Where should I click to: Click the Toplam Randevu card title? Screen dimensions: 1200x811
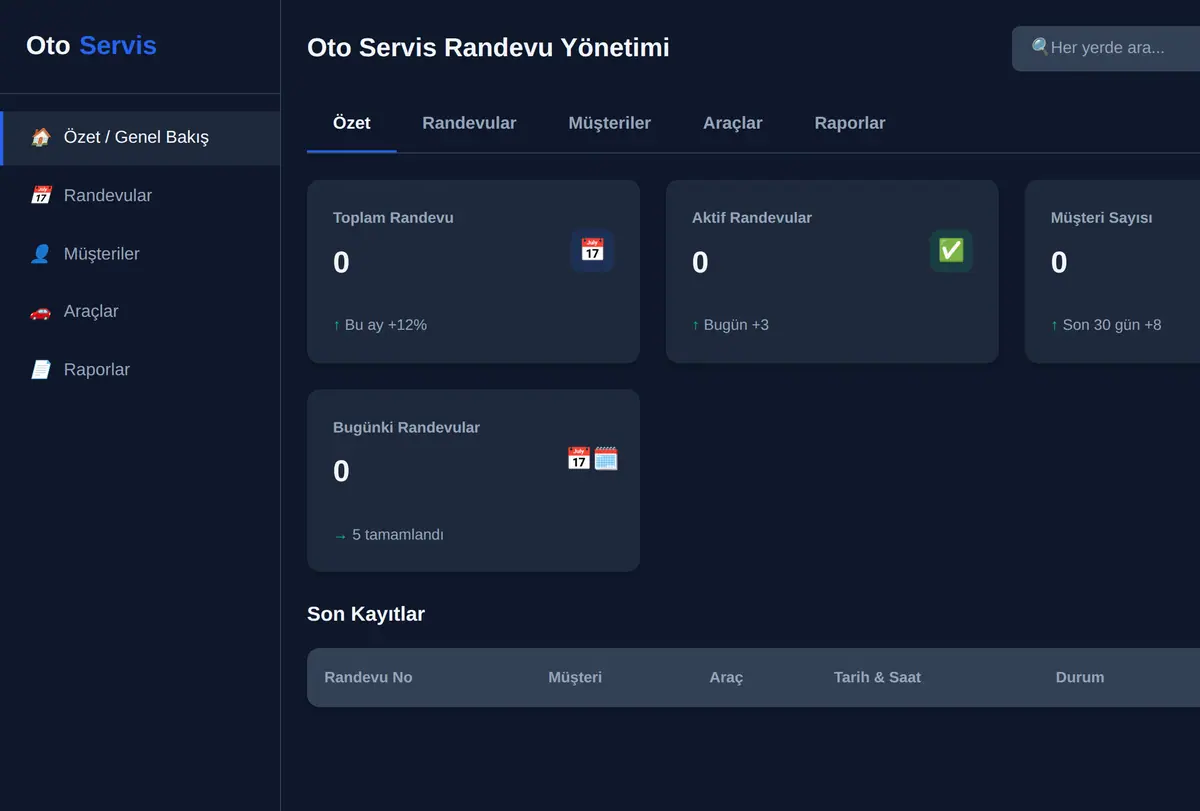(x=393, y=218)
